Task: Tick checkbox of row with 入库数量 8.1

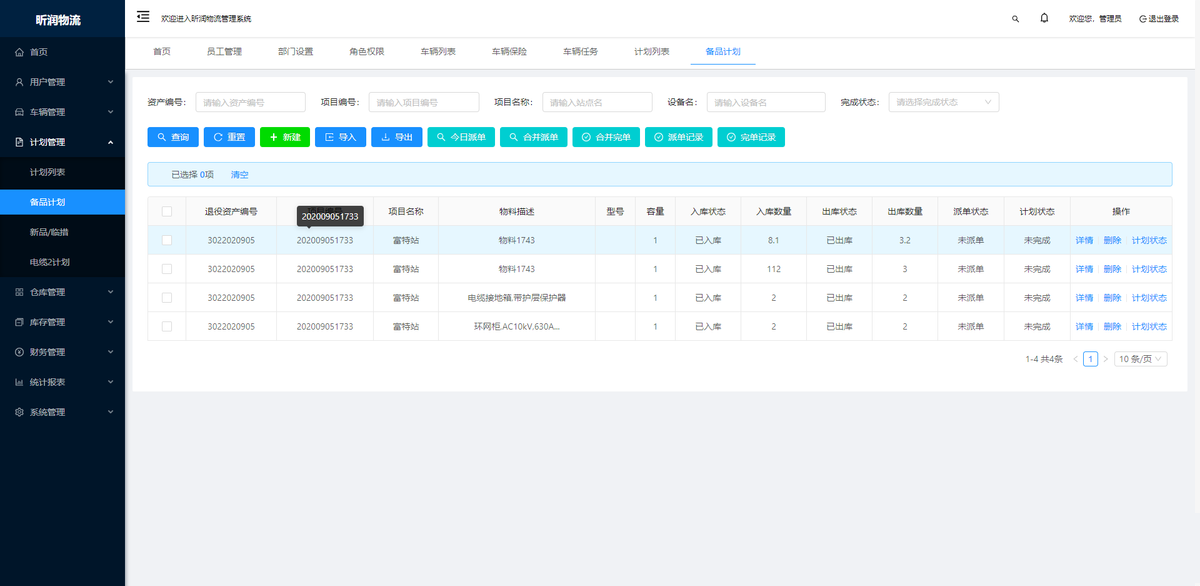Action: click(x=167, y=240)
